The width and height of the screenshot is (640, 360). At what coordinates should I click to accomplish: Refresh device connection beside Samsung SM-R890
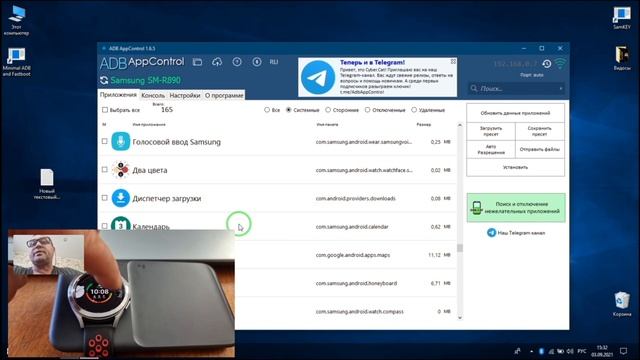pyautogui.click(x=104, y=80)
